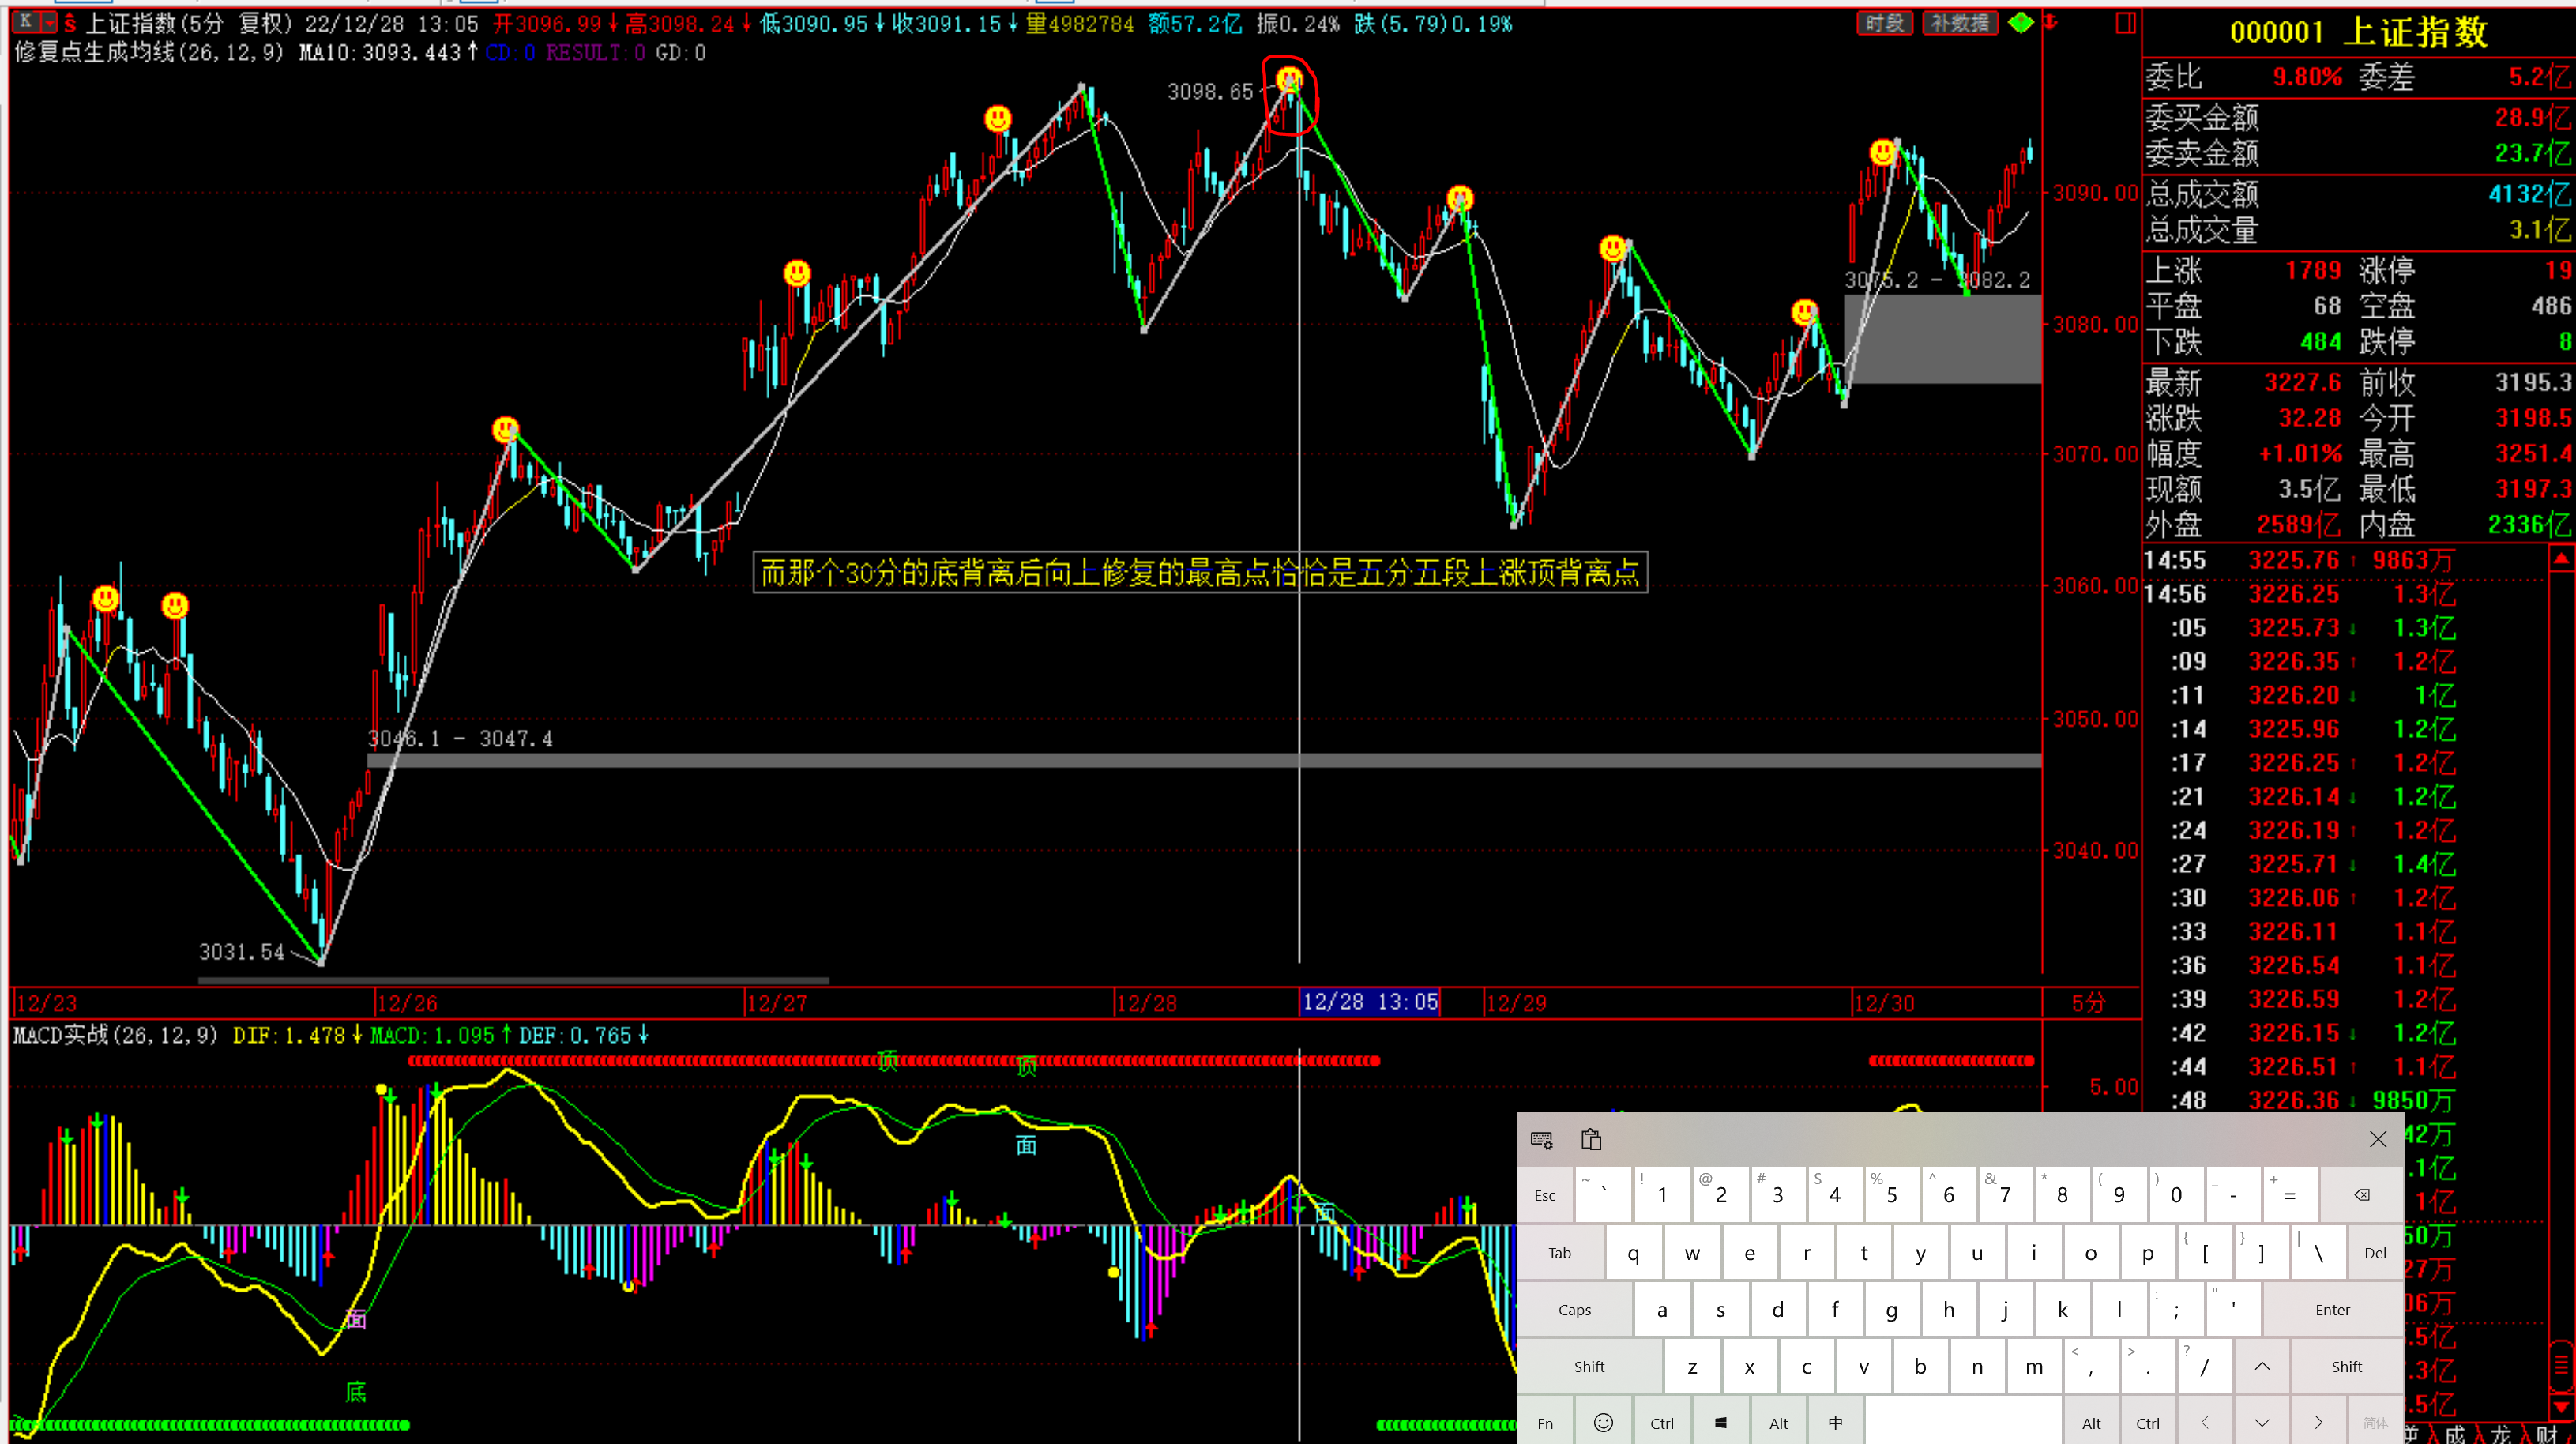Click the 3046.1 - 3047.4 gap band

tap(1204, 761)
